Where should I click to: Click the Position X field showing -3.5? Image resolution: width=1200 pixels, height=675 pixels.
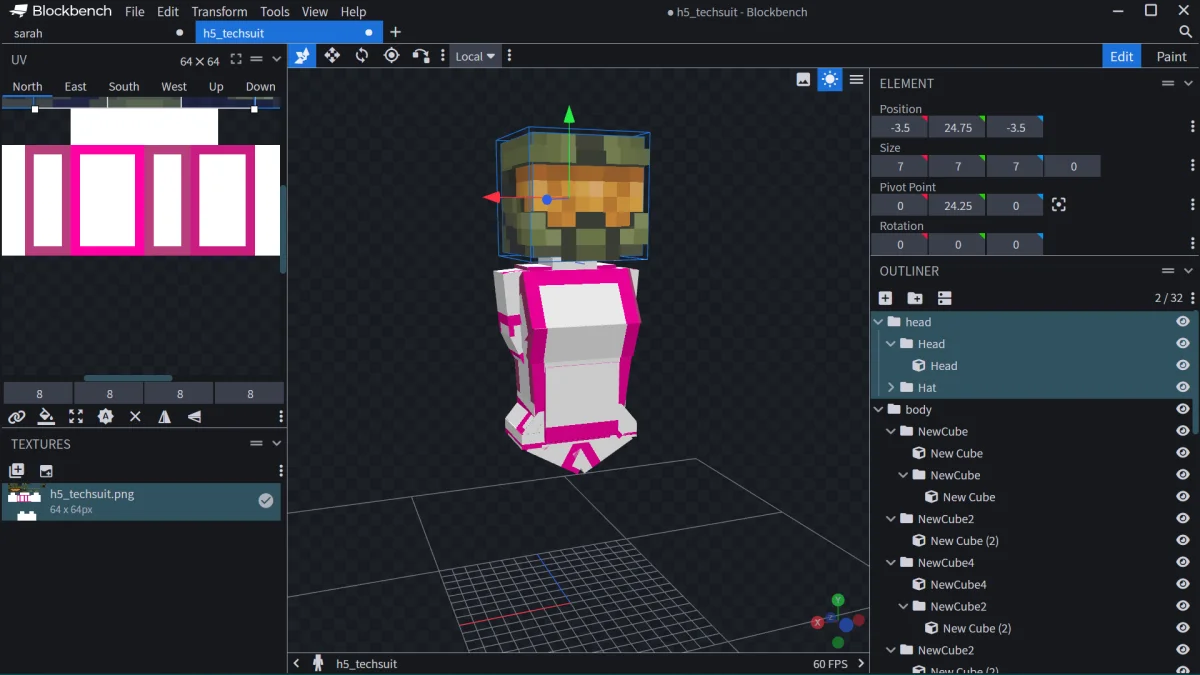(899, 127)
